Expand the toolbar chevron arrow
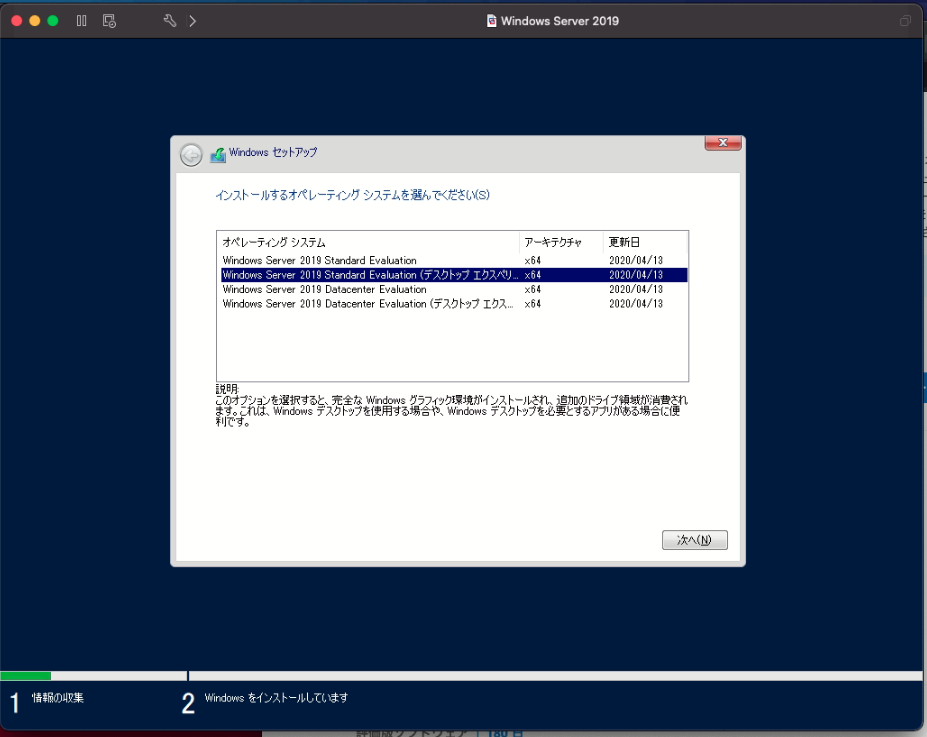 click(x=192, y=21)
